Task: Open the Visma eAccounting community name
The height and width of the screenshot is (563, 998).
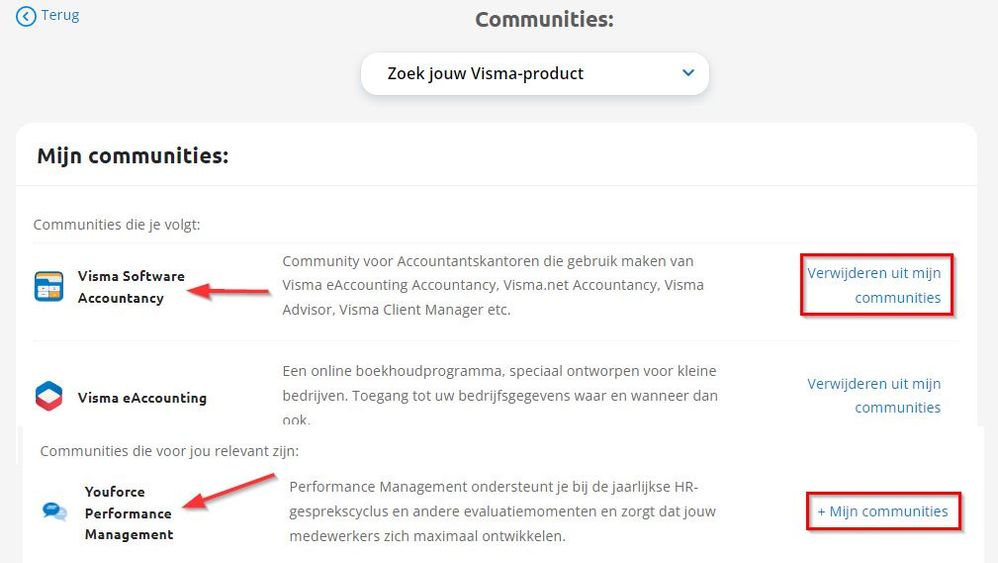Action: click(x=142, y=397)
